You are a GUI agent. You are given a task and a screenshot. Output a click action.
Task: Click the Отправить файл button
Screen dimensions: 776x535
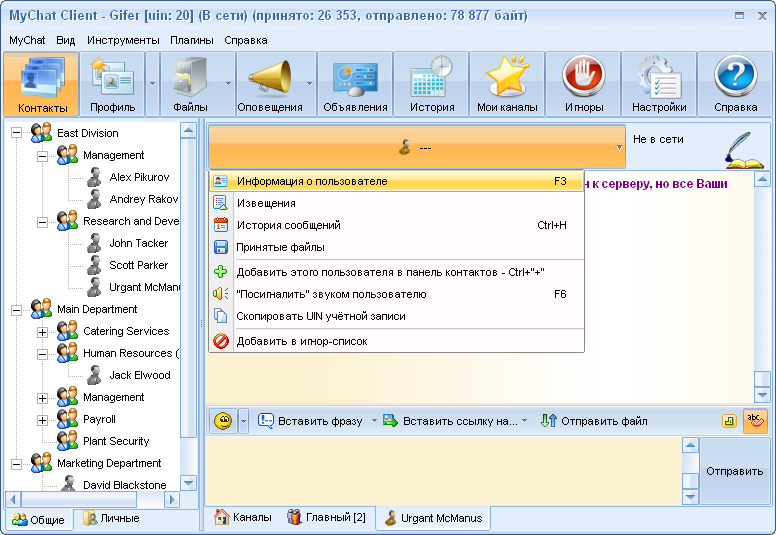coord(594,421)
